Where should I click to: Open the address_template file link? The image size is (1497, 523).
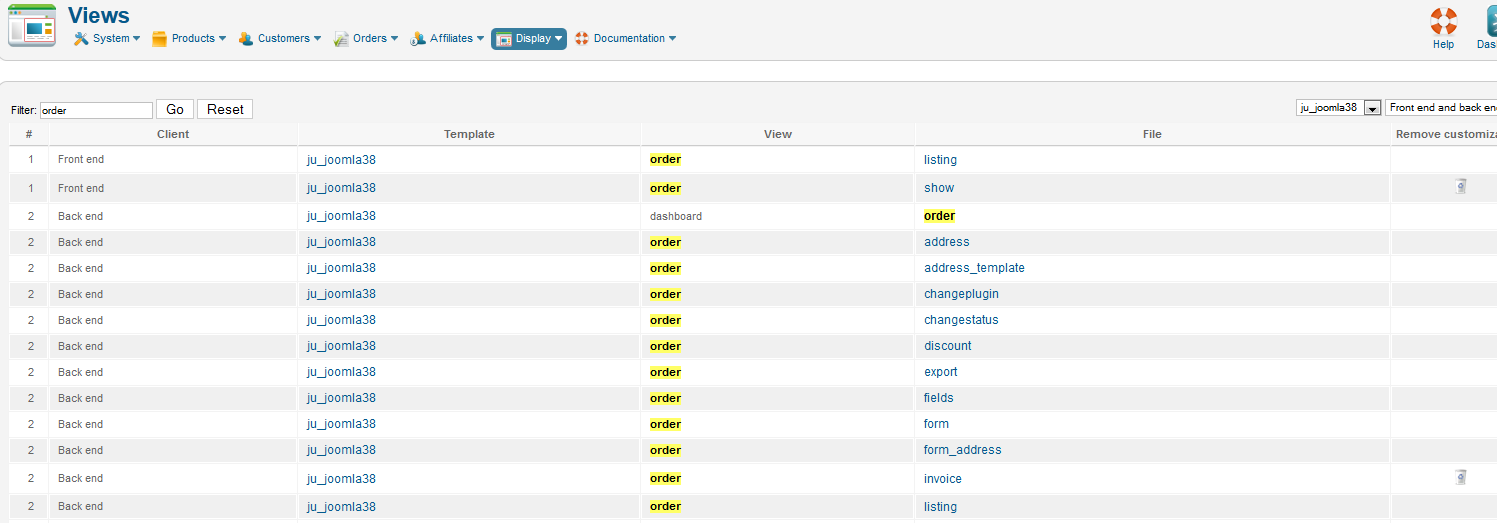[x=974, y=268]
